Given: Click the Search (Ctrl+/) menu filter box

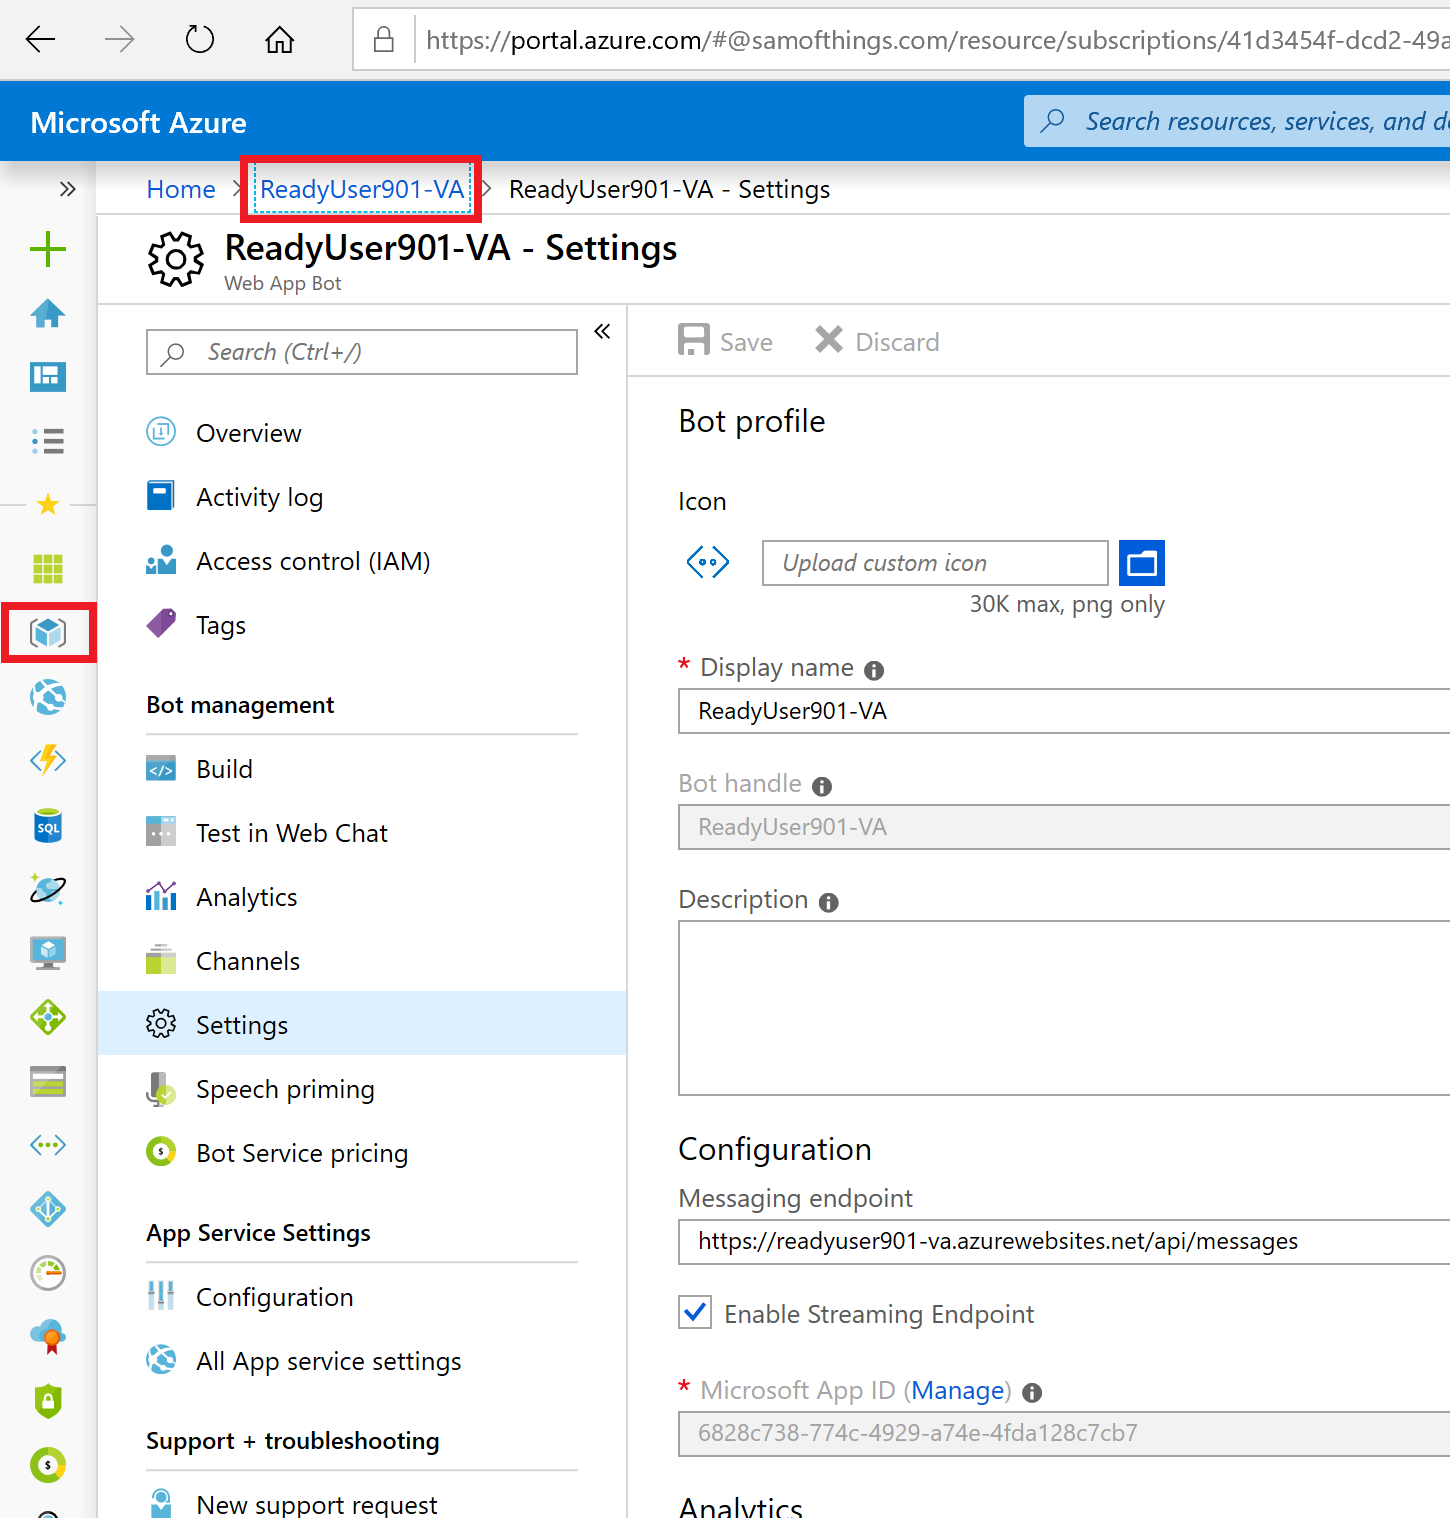Looking at the screenshot, I should 362,352.
